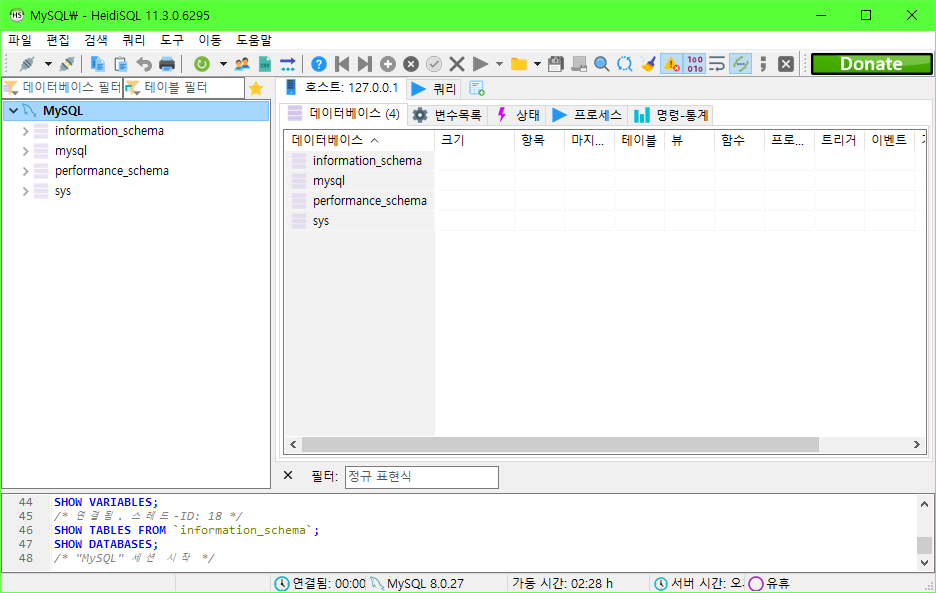Viewport: 936px width, 593px height.
Task: Click the Copy icon in the toolbar
Action: tap(97, 64)
